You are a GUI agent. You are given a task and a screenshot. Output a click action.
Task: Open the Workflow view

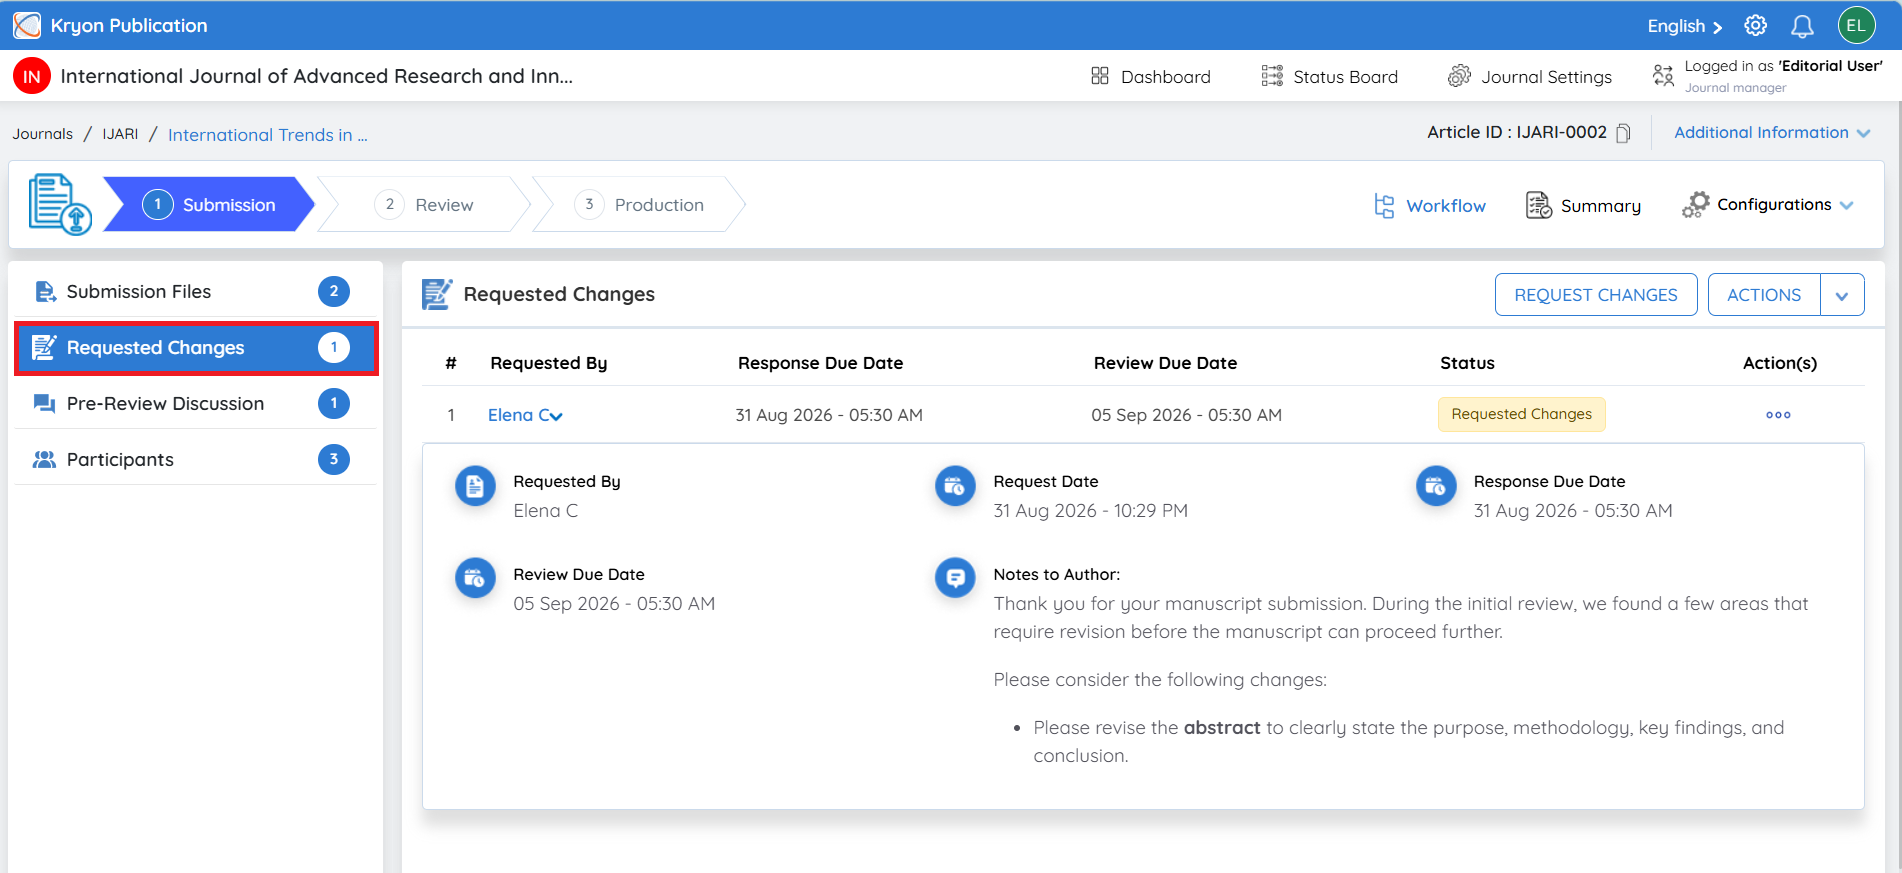(x=1430, y=206)
